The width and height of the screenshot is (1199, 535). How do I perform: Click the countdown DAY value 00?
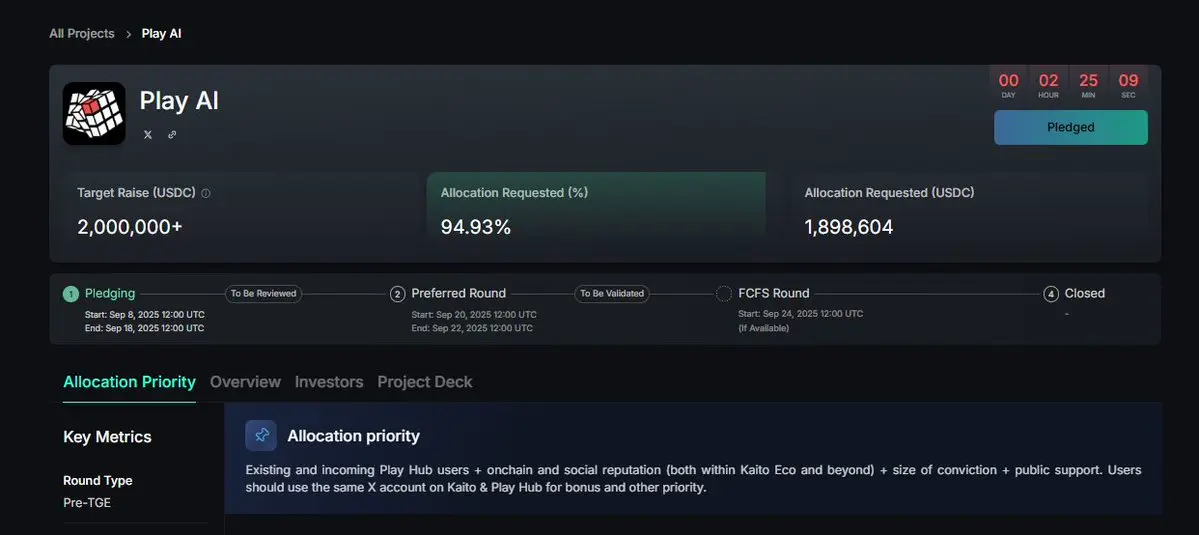tap(1009, 80)
